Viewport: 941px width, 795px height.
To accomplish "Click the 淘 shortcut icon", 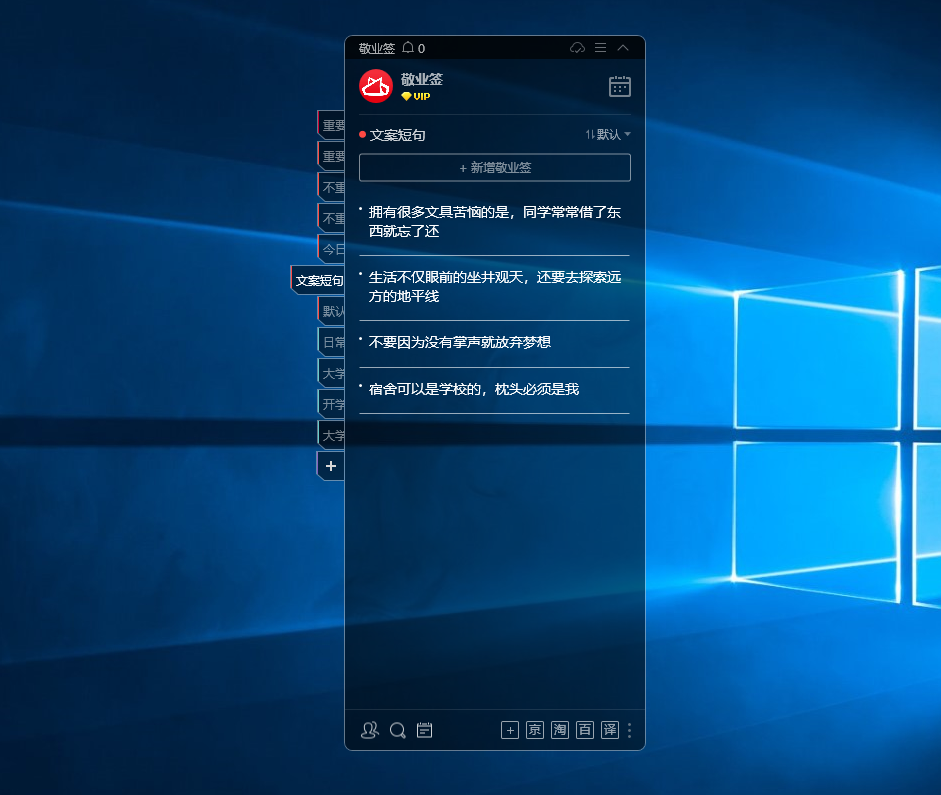I will pyautogui.click(x=560, y=731).
